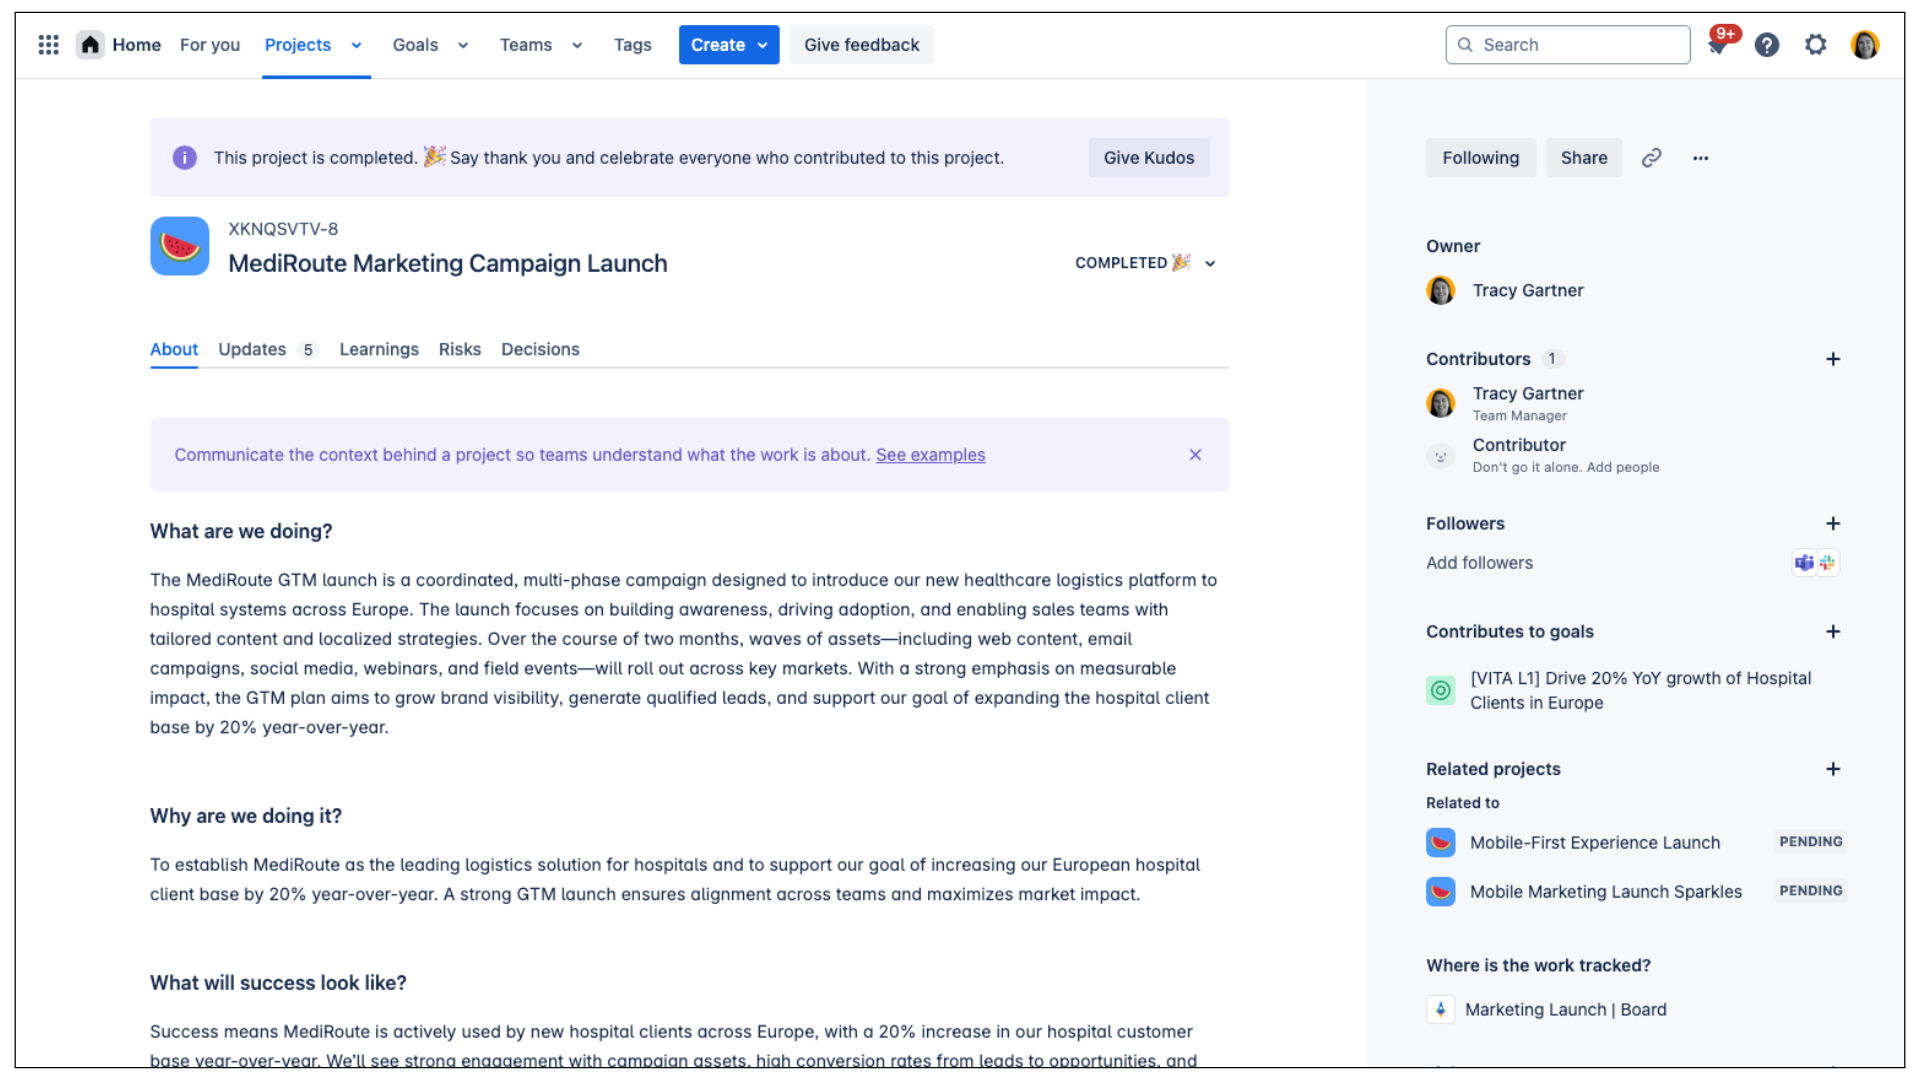Open the COMPLETED status dropdown
The height and width of the screenshot is (1080, 1920).
click(x=1144, y=263)
